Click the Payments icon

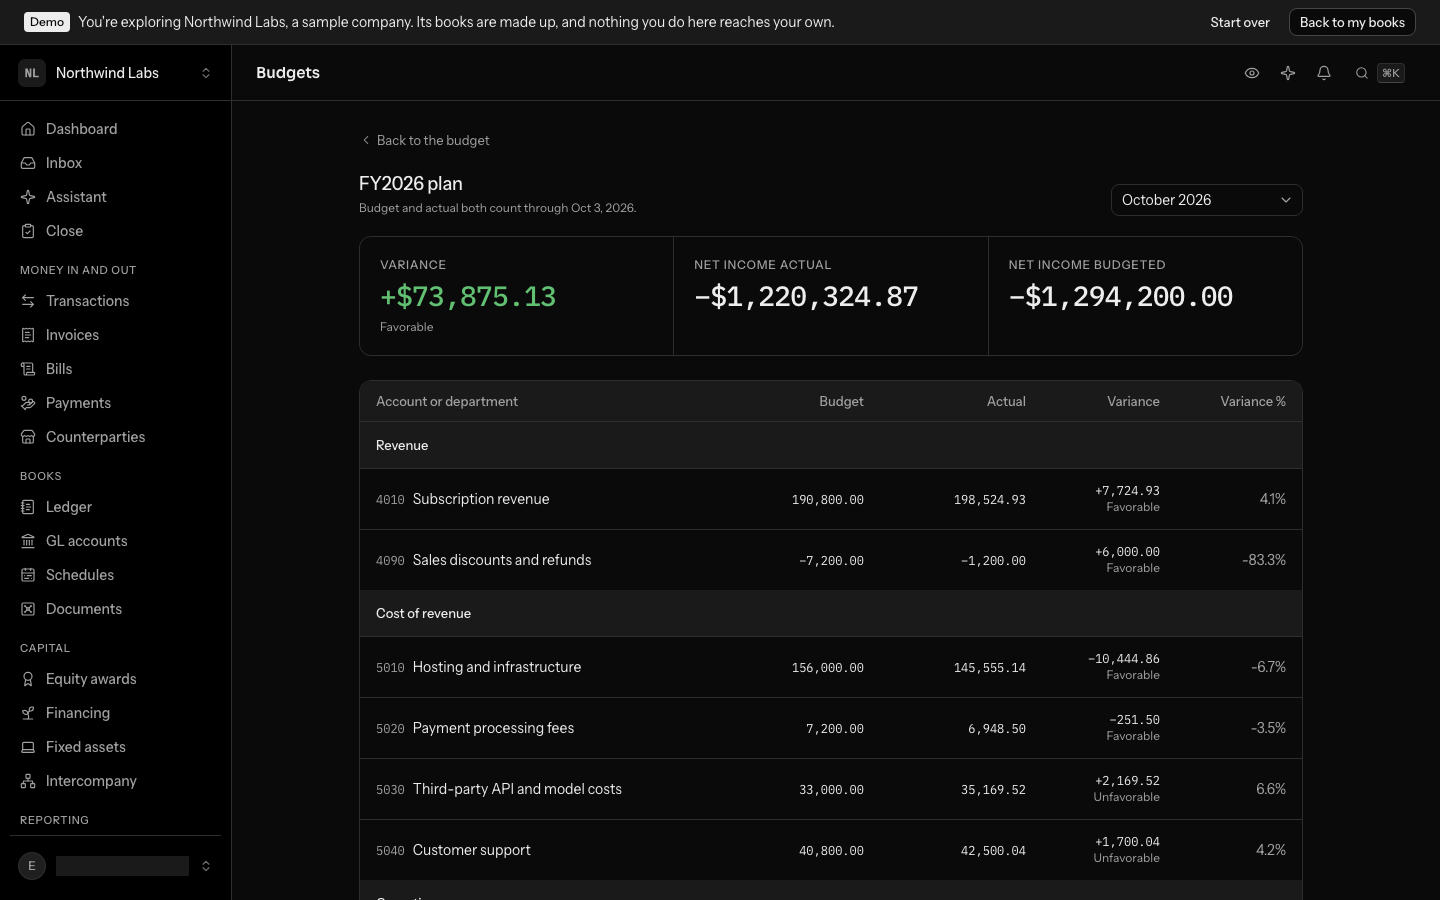(28, 403)
